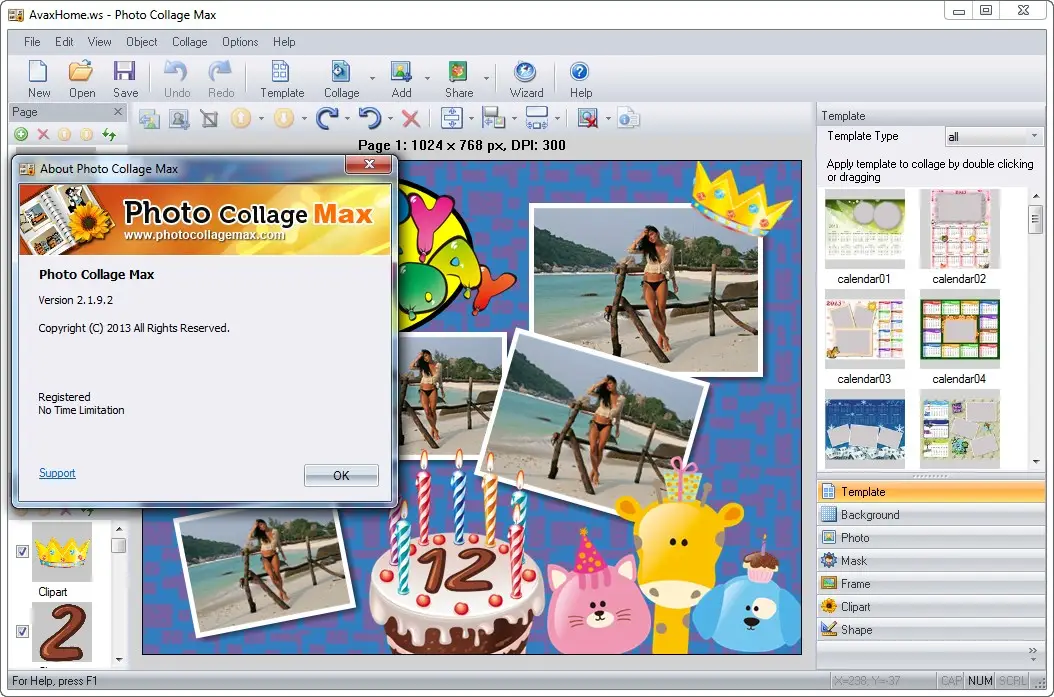The height and width of the screenshot is (697, 1054).
Task: Open the Options menu
Action: (240, 42)
